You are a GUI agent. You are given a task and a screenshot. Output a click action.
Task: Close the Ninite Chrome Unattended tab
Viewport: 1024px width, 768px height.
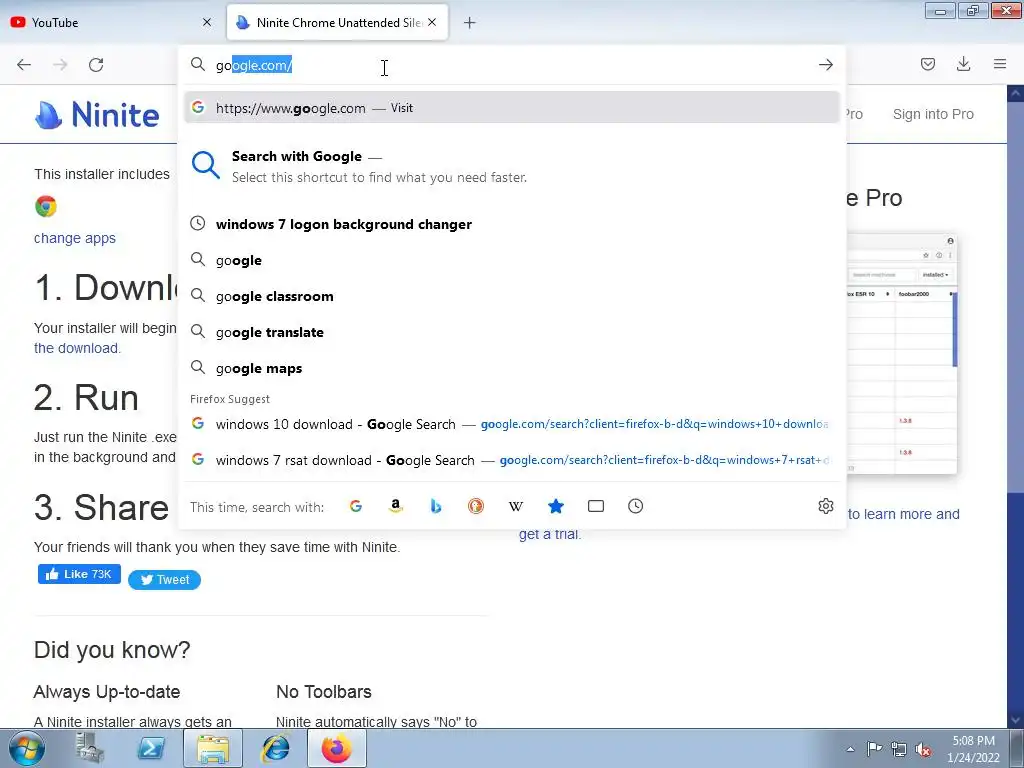click(432, 22)
